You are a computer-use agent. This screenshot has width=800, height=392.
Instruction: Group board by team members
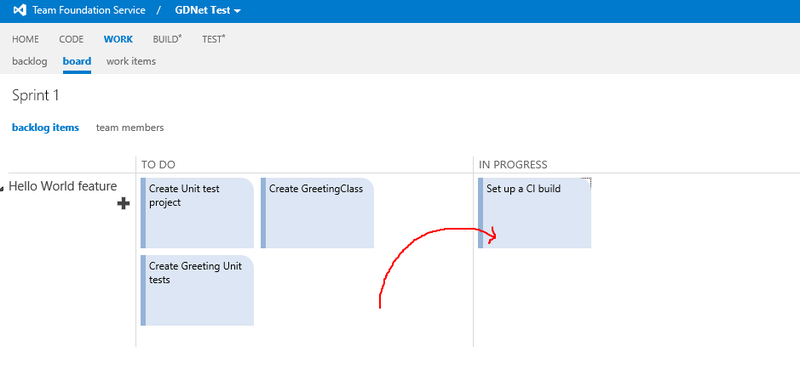pyautogui.click(x=130, y=128)
